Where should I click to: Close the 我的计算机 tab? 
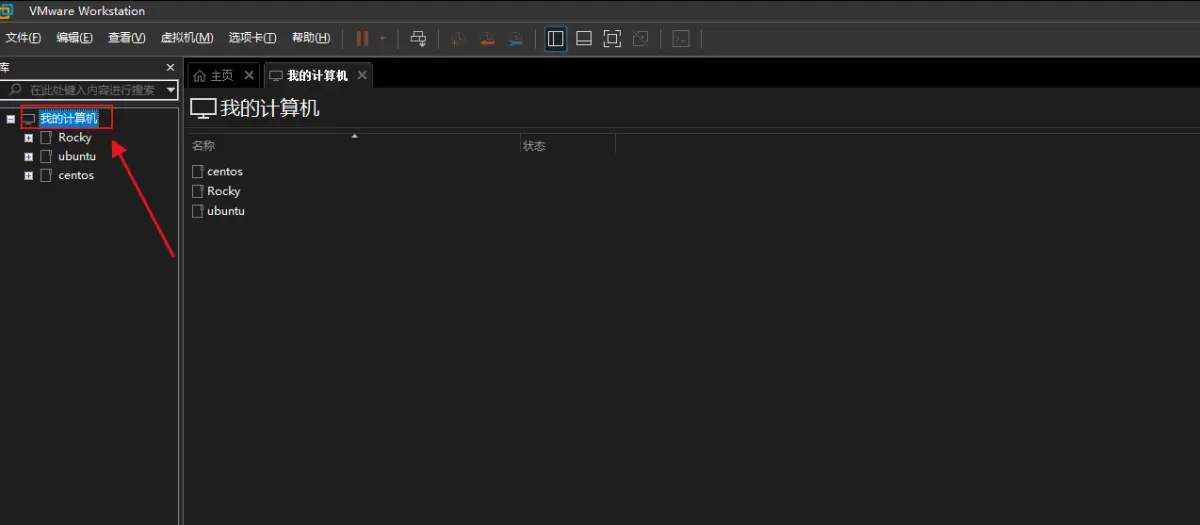tap(362, 75)
